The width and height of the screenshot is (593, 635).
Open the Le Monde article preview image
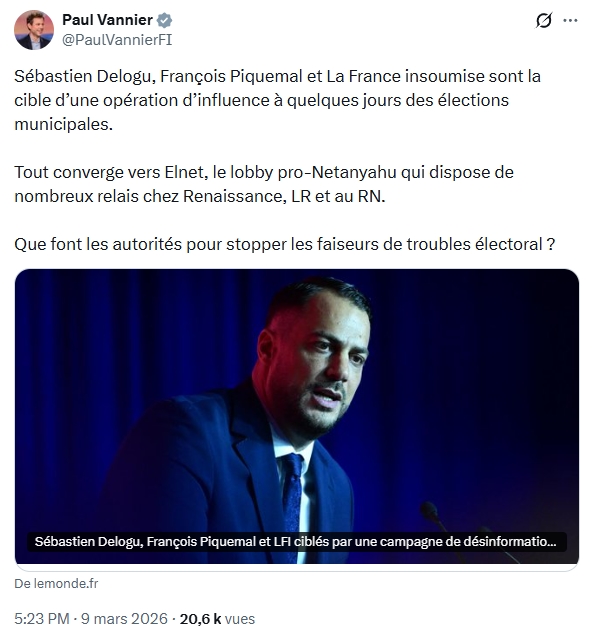(x=297, y=416)
